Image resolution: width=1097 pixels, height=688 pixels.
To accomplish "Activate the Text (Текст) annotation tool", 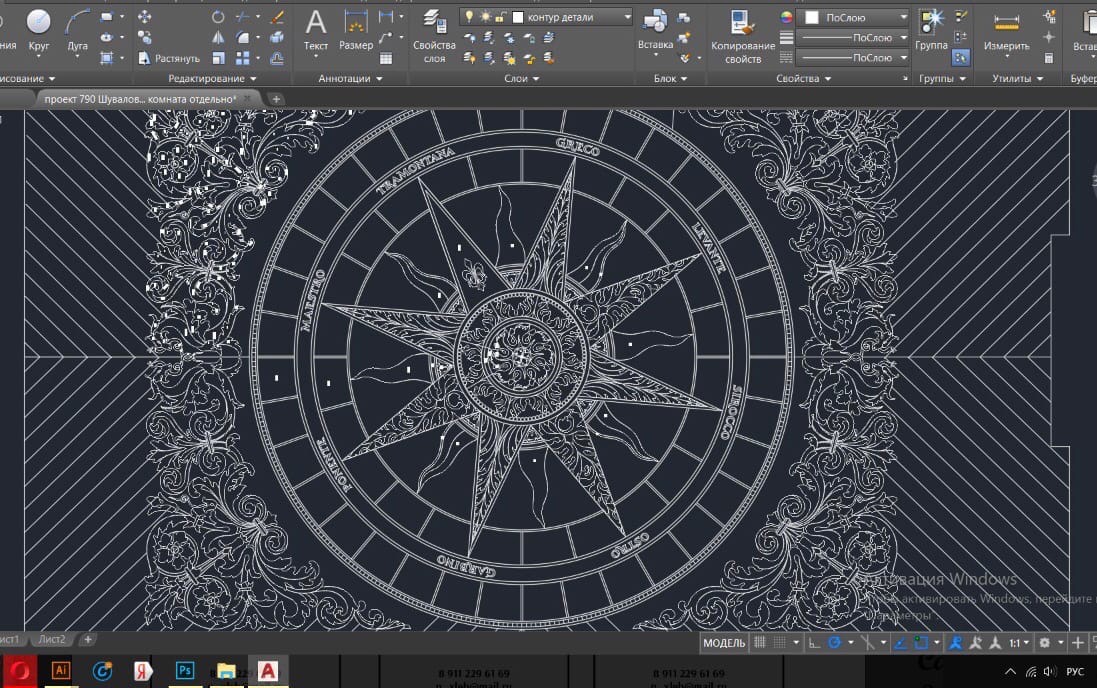I will (x=315, y=24).
